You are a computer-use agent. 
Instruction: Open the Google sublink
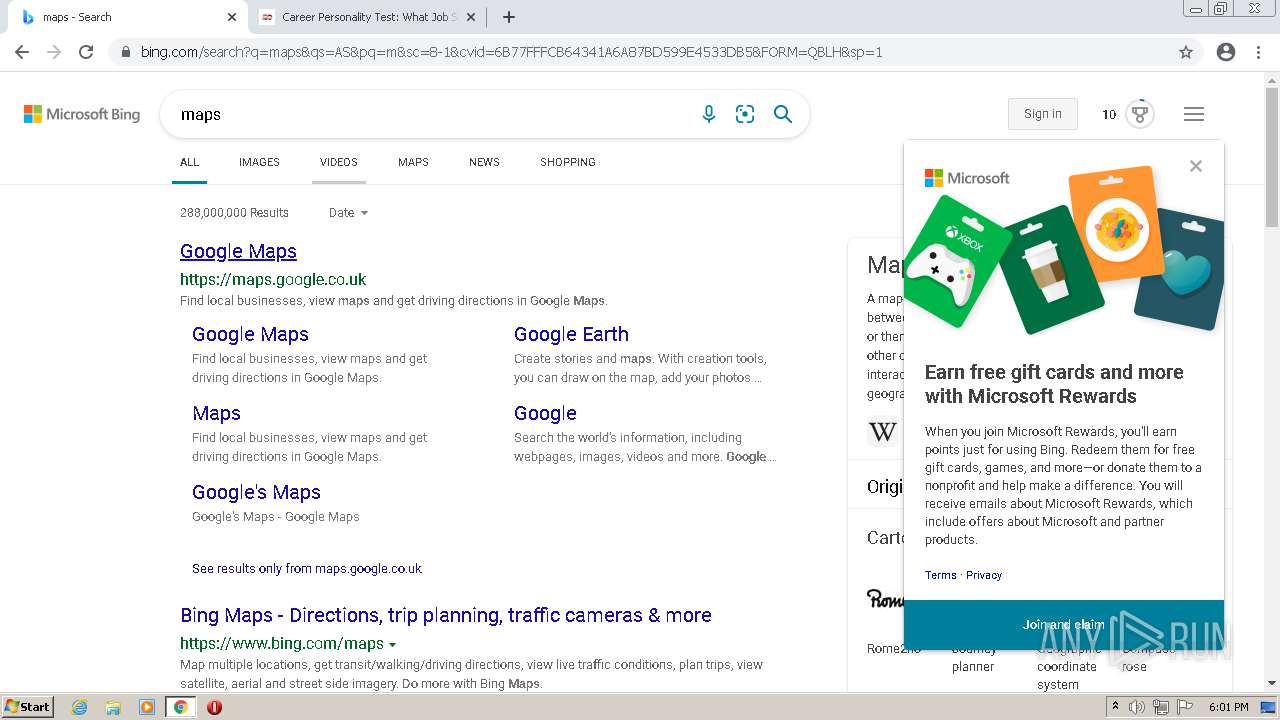[545, 413]
